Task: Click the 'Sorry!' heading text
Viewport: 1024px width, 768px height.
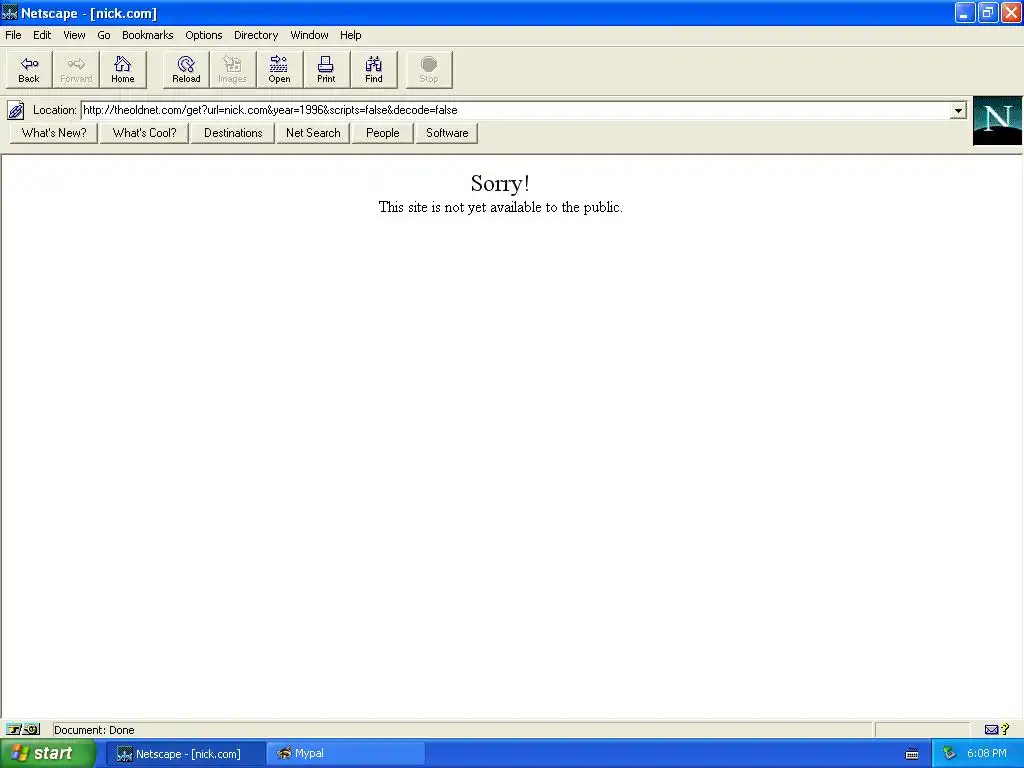Action: tap(500, 184)
